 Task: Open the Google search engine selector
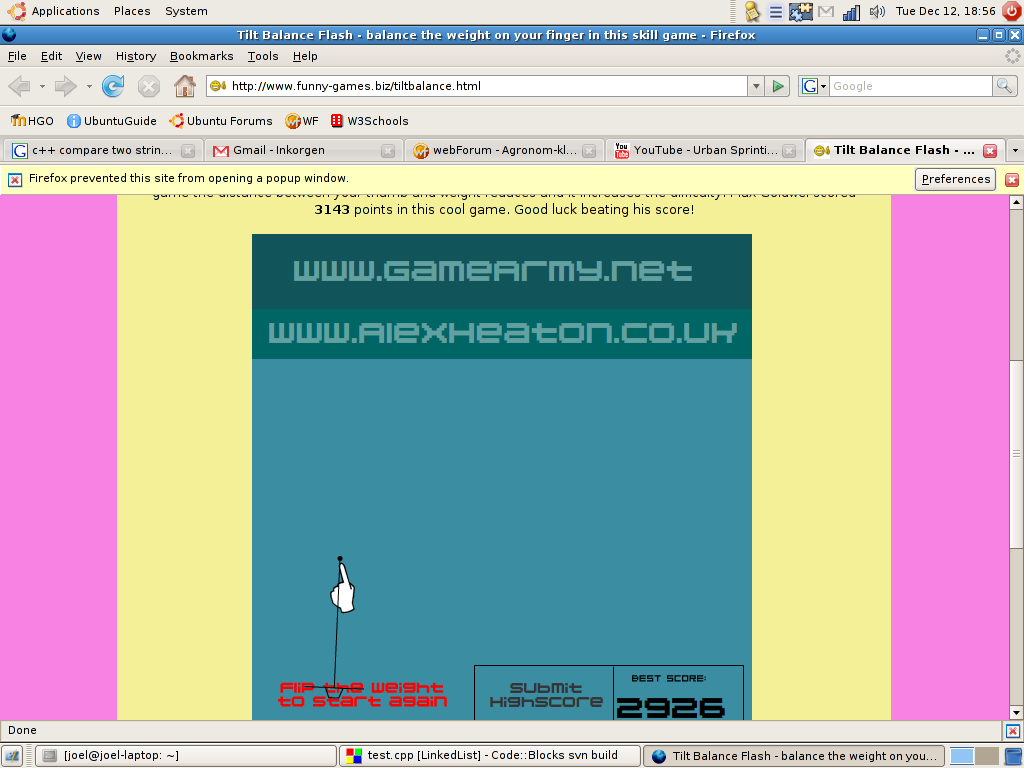[x=814, y=86]
